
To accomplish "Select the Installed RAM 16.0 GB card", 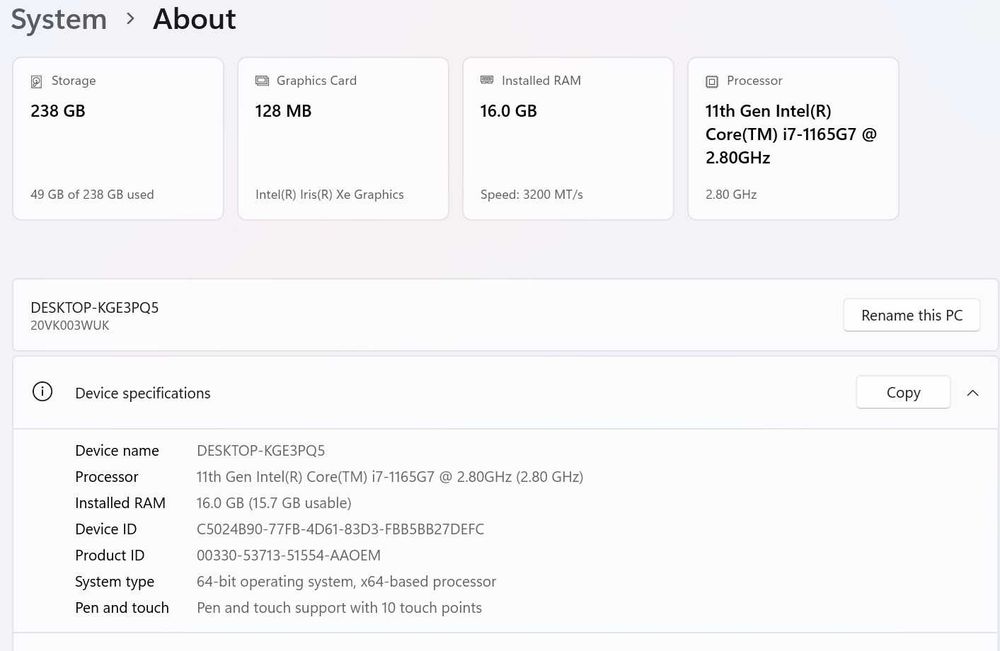I will pos(568,138).
